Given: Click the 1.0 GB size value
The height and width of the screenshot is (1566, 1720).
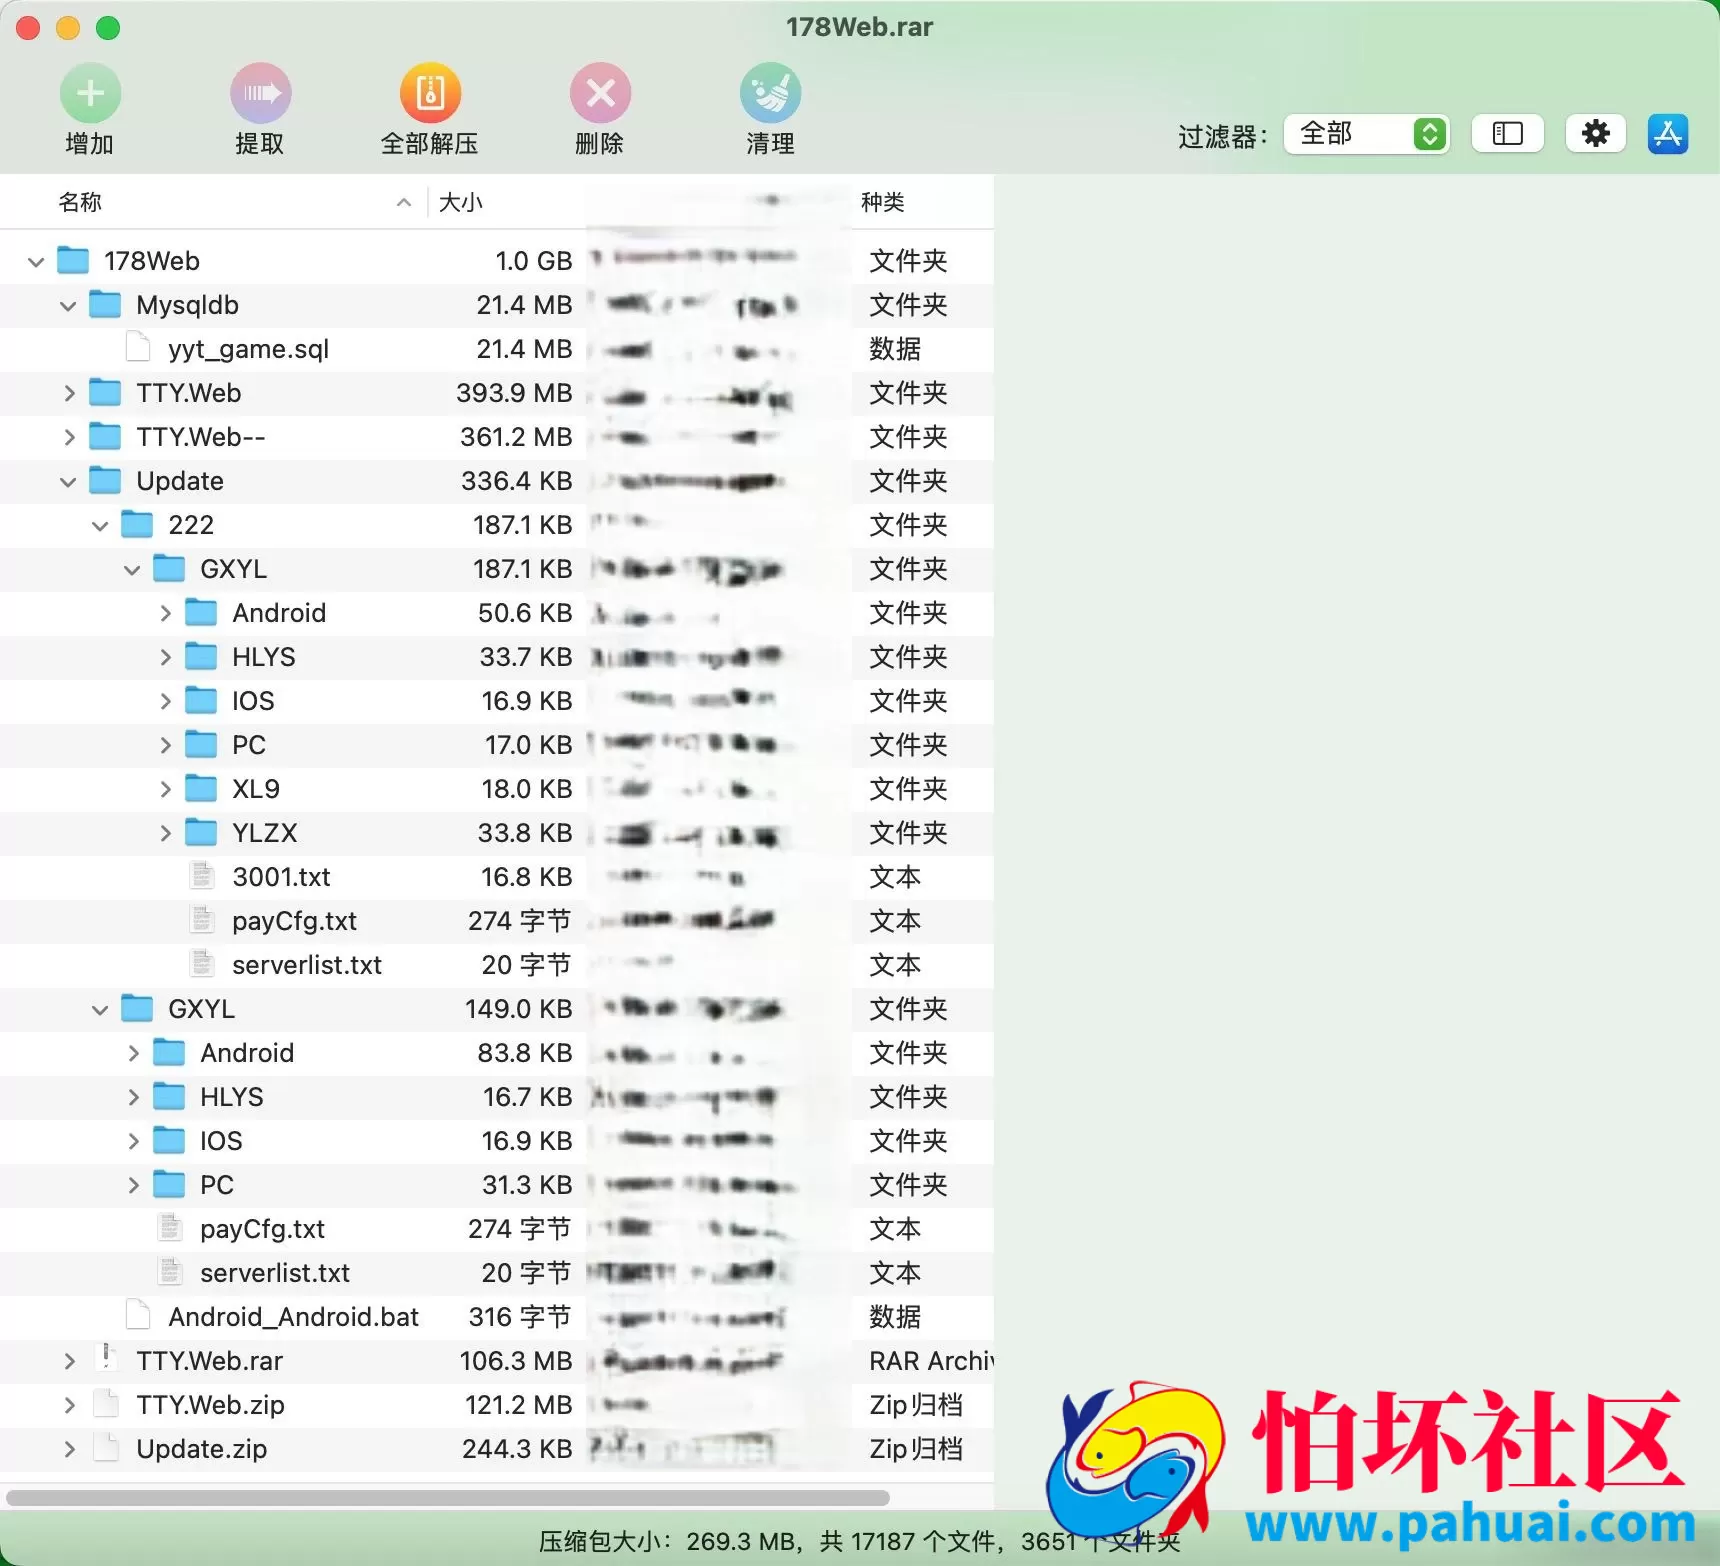Looking at the screenshot, I should [534, 261].
